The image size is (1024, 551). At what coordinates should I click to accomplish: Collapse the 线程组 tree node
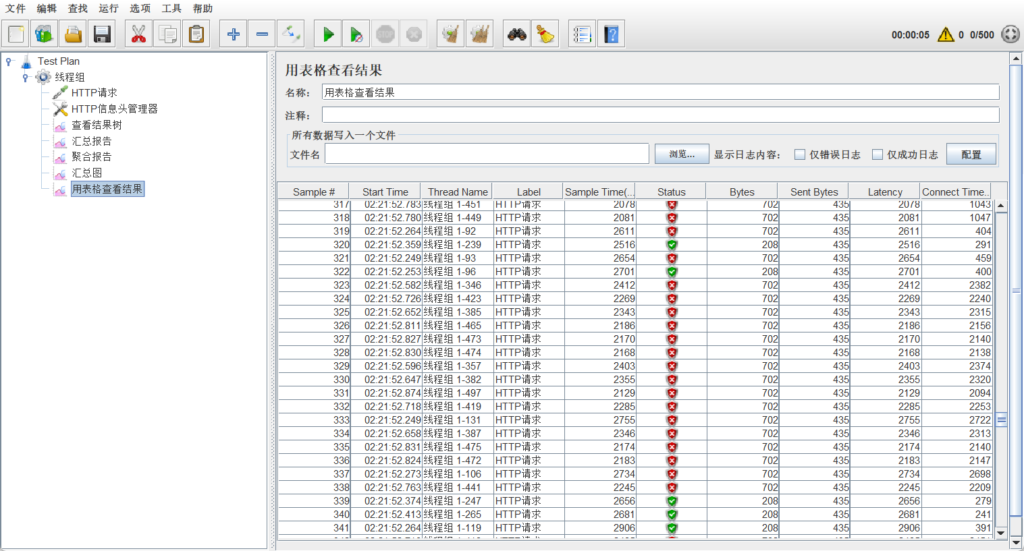tap(25, 78)
